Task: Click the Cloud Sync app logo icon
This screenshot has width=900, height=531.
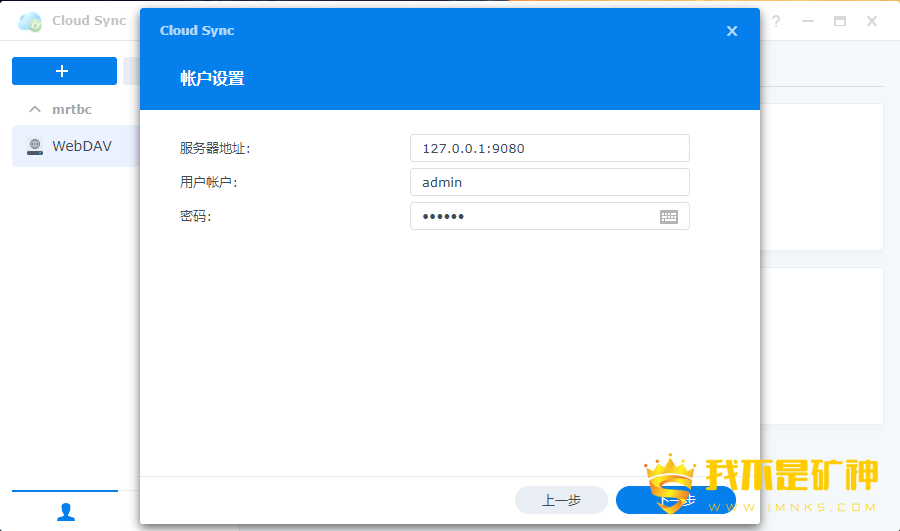Action: coord(30,21)
